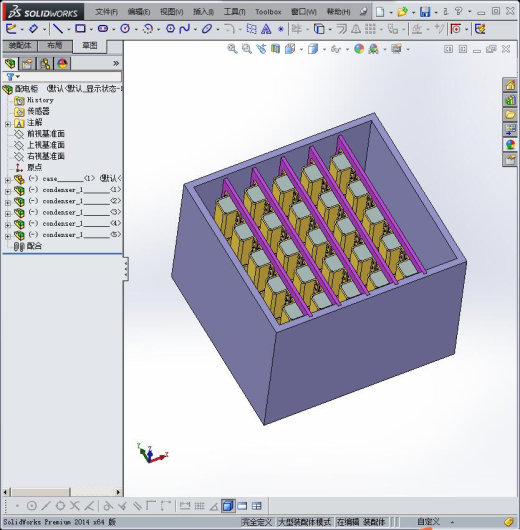Toggle the shaded display button in bottom toolbar

(228, 506)
